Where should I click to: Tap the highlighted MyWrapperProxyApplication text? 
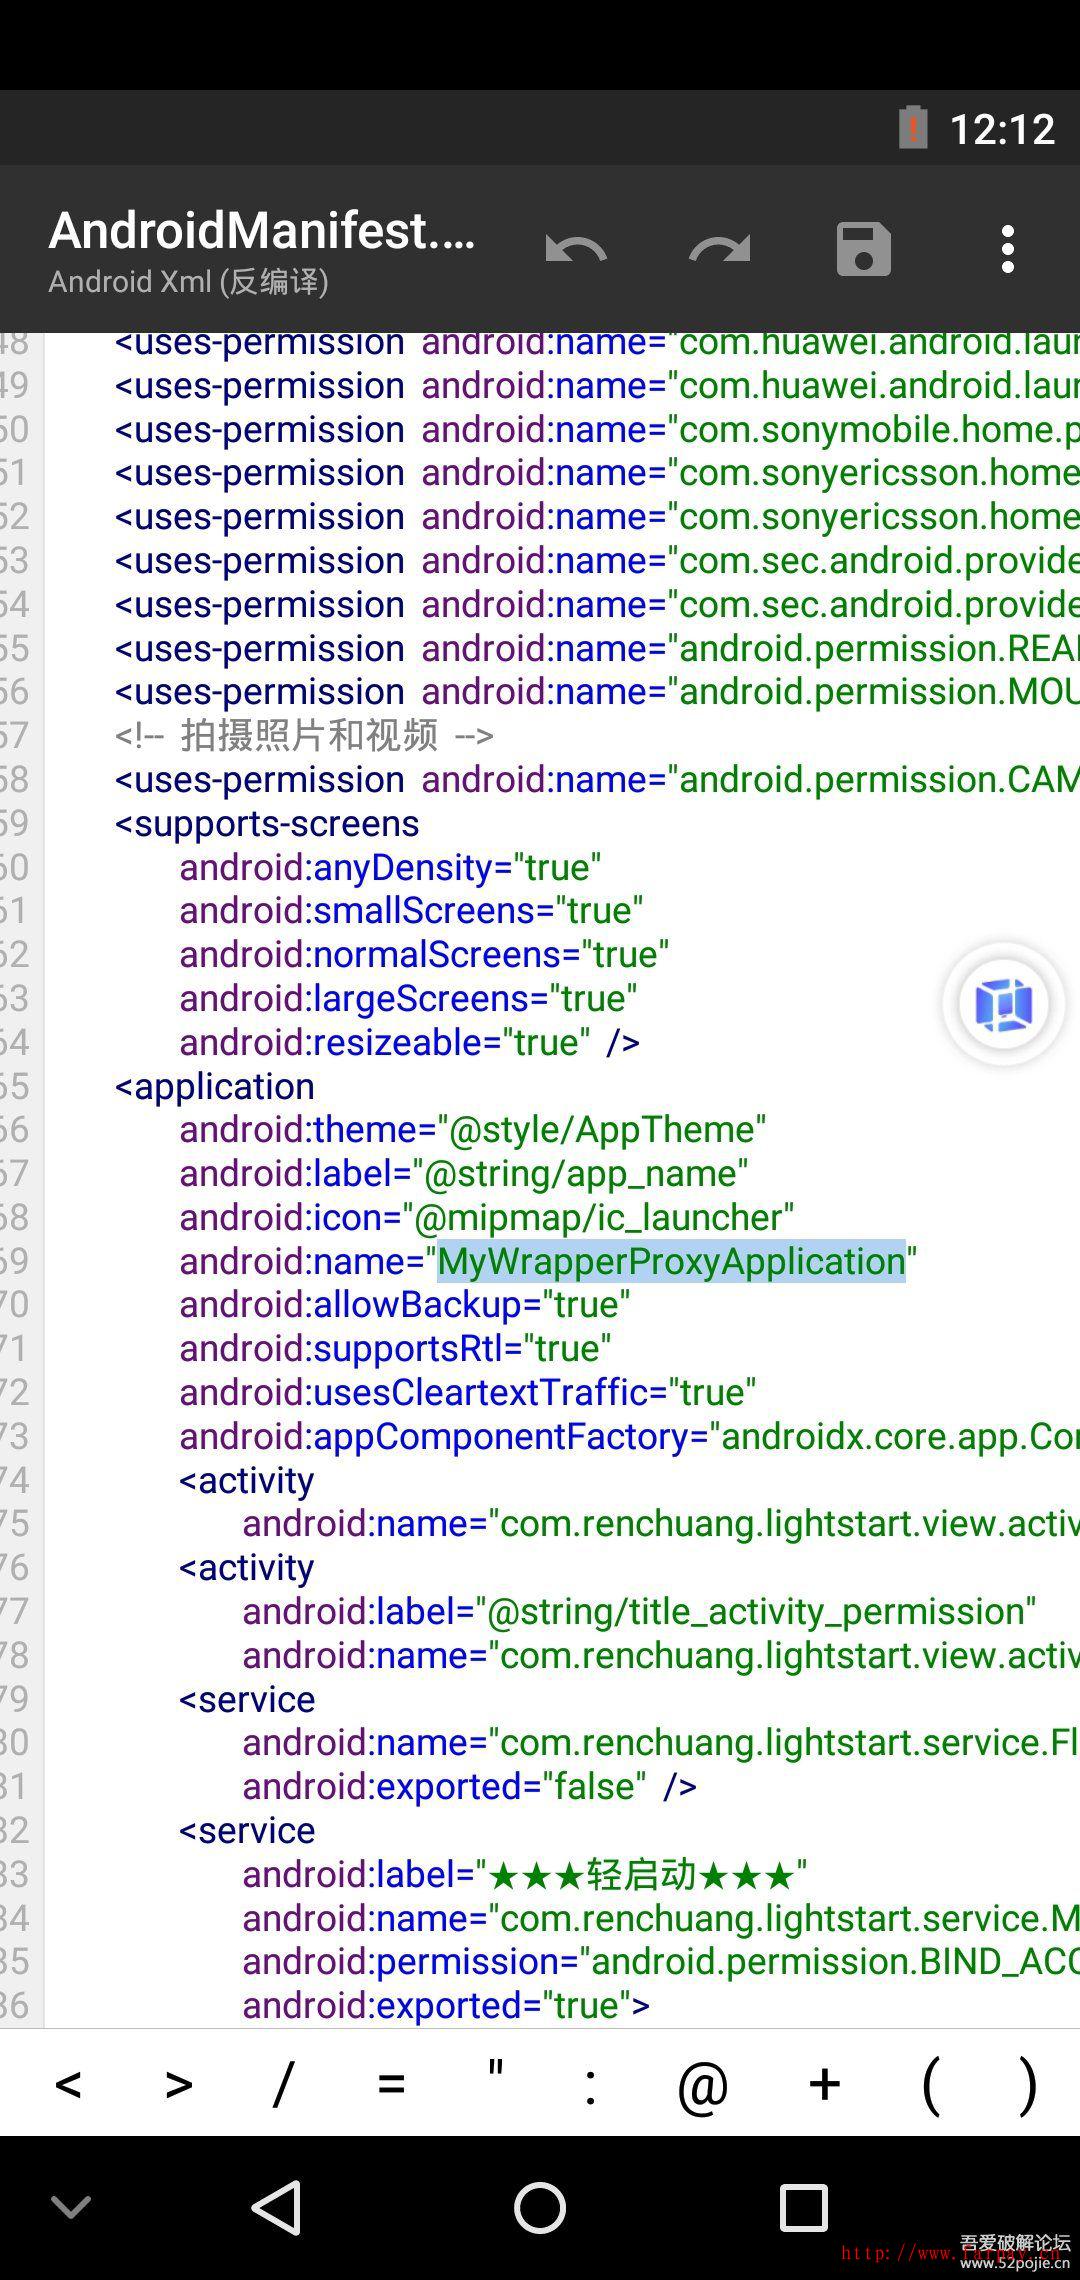coord(670,1262)
